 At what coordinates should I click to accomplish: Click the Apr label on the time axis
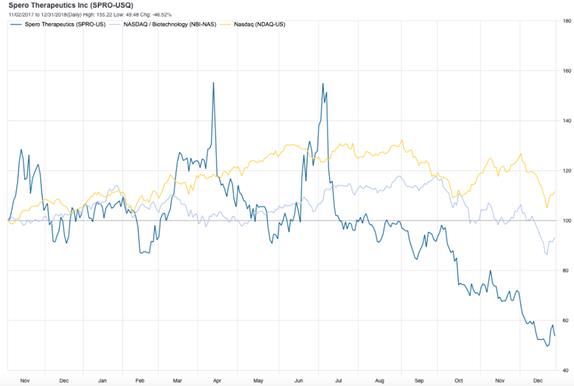[x=217, y=381]
